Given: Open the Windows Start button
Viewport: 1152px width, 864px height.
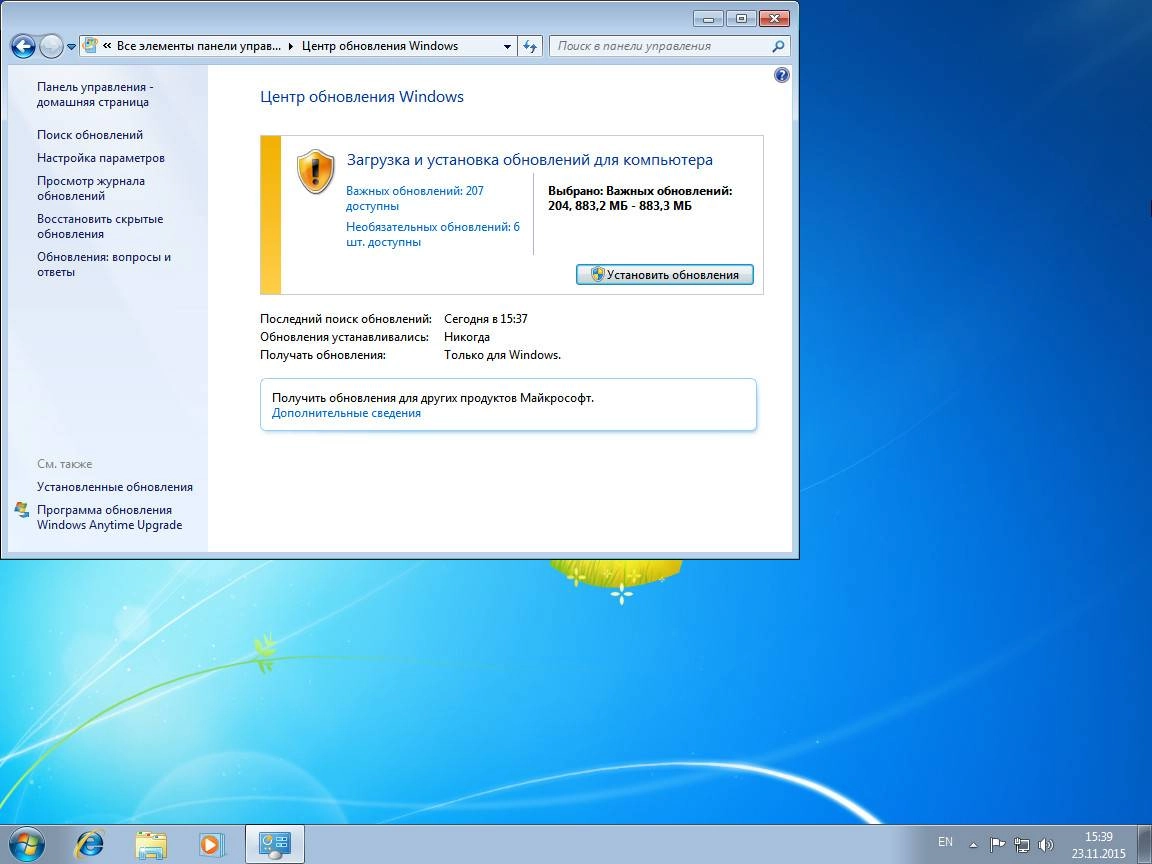Looking at the screenshot, I should (26, 844).
